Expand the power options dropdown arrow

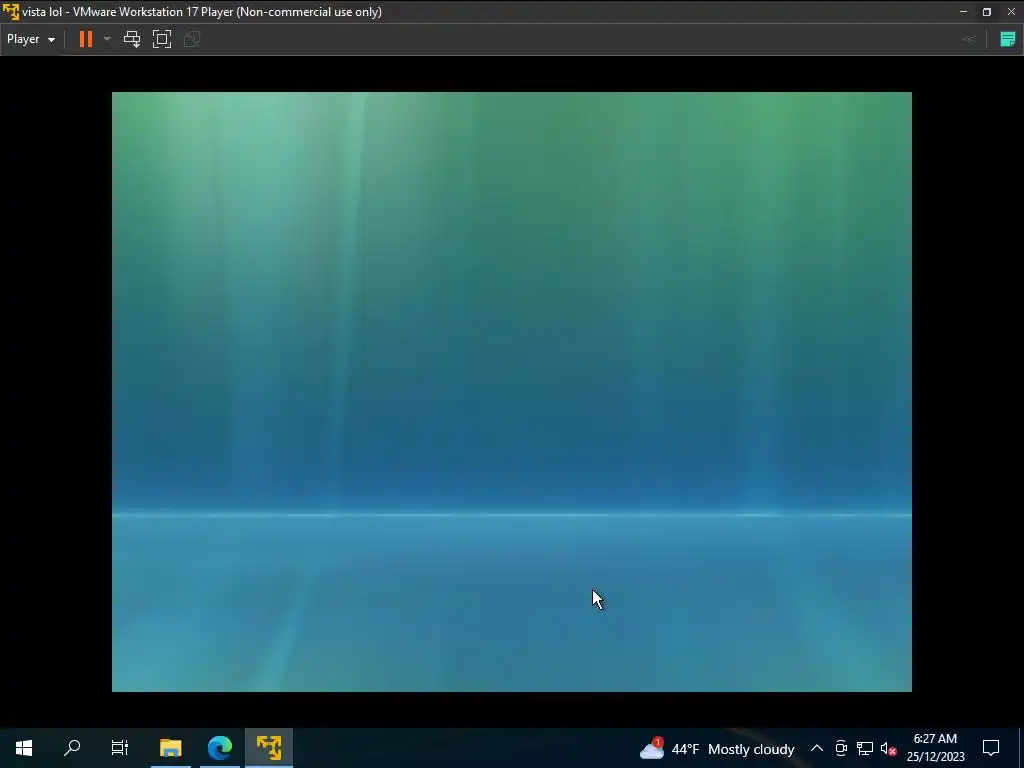(107, 39)
